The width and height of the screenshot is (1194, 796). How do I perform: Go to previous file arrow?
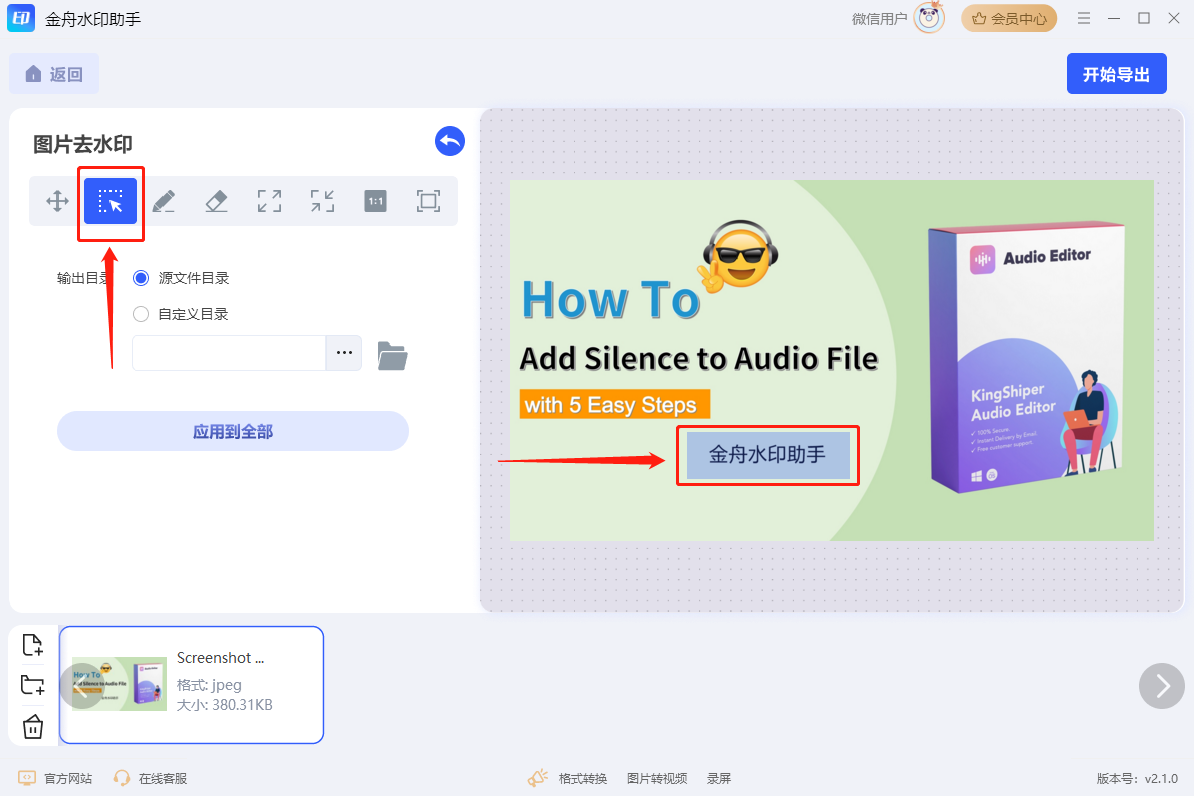pyautogui.click(x=82, y=686)
